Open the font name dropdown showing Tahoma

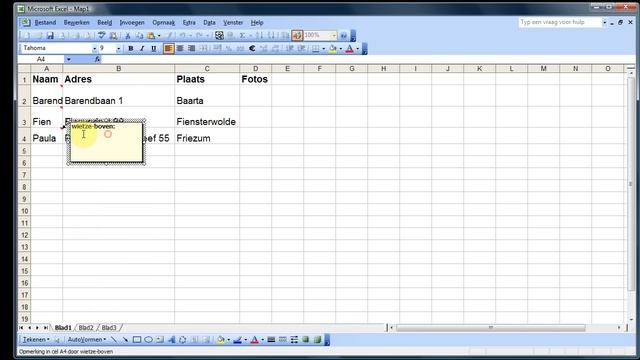[94, 49]
